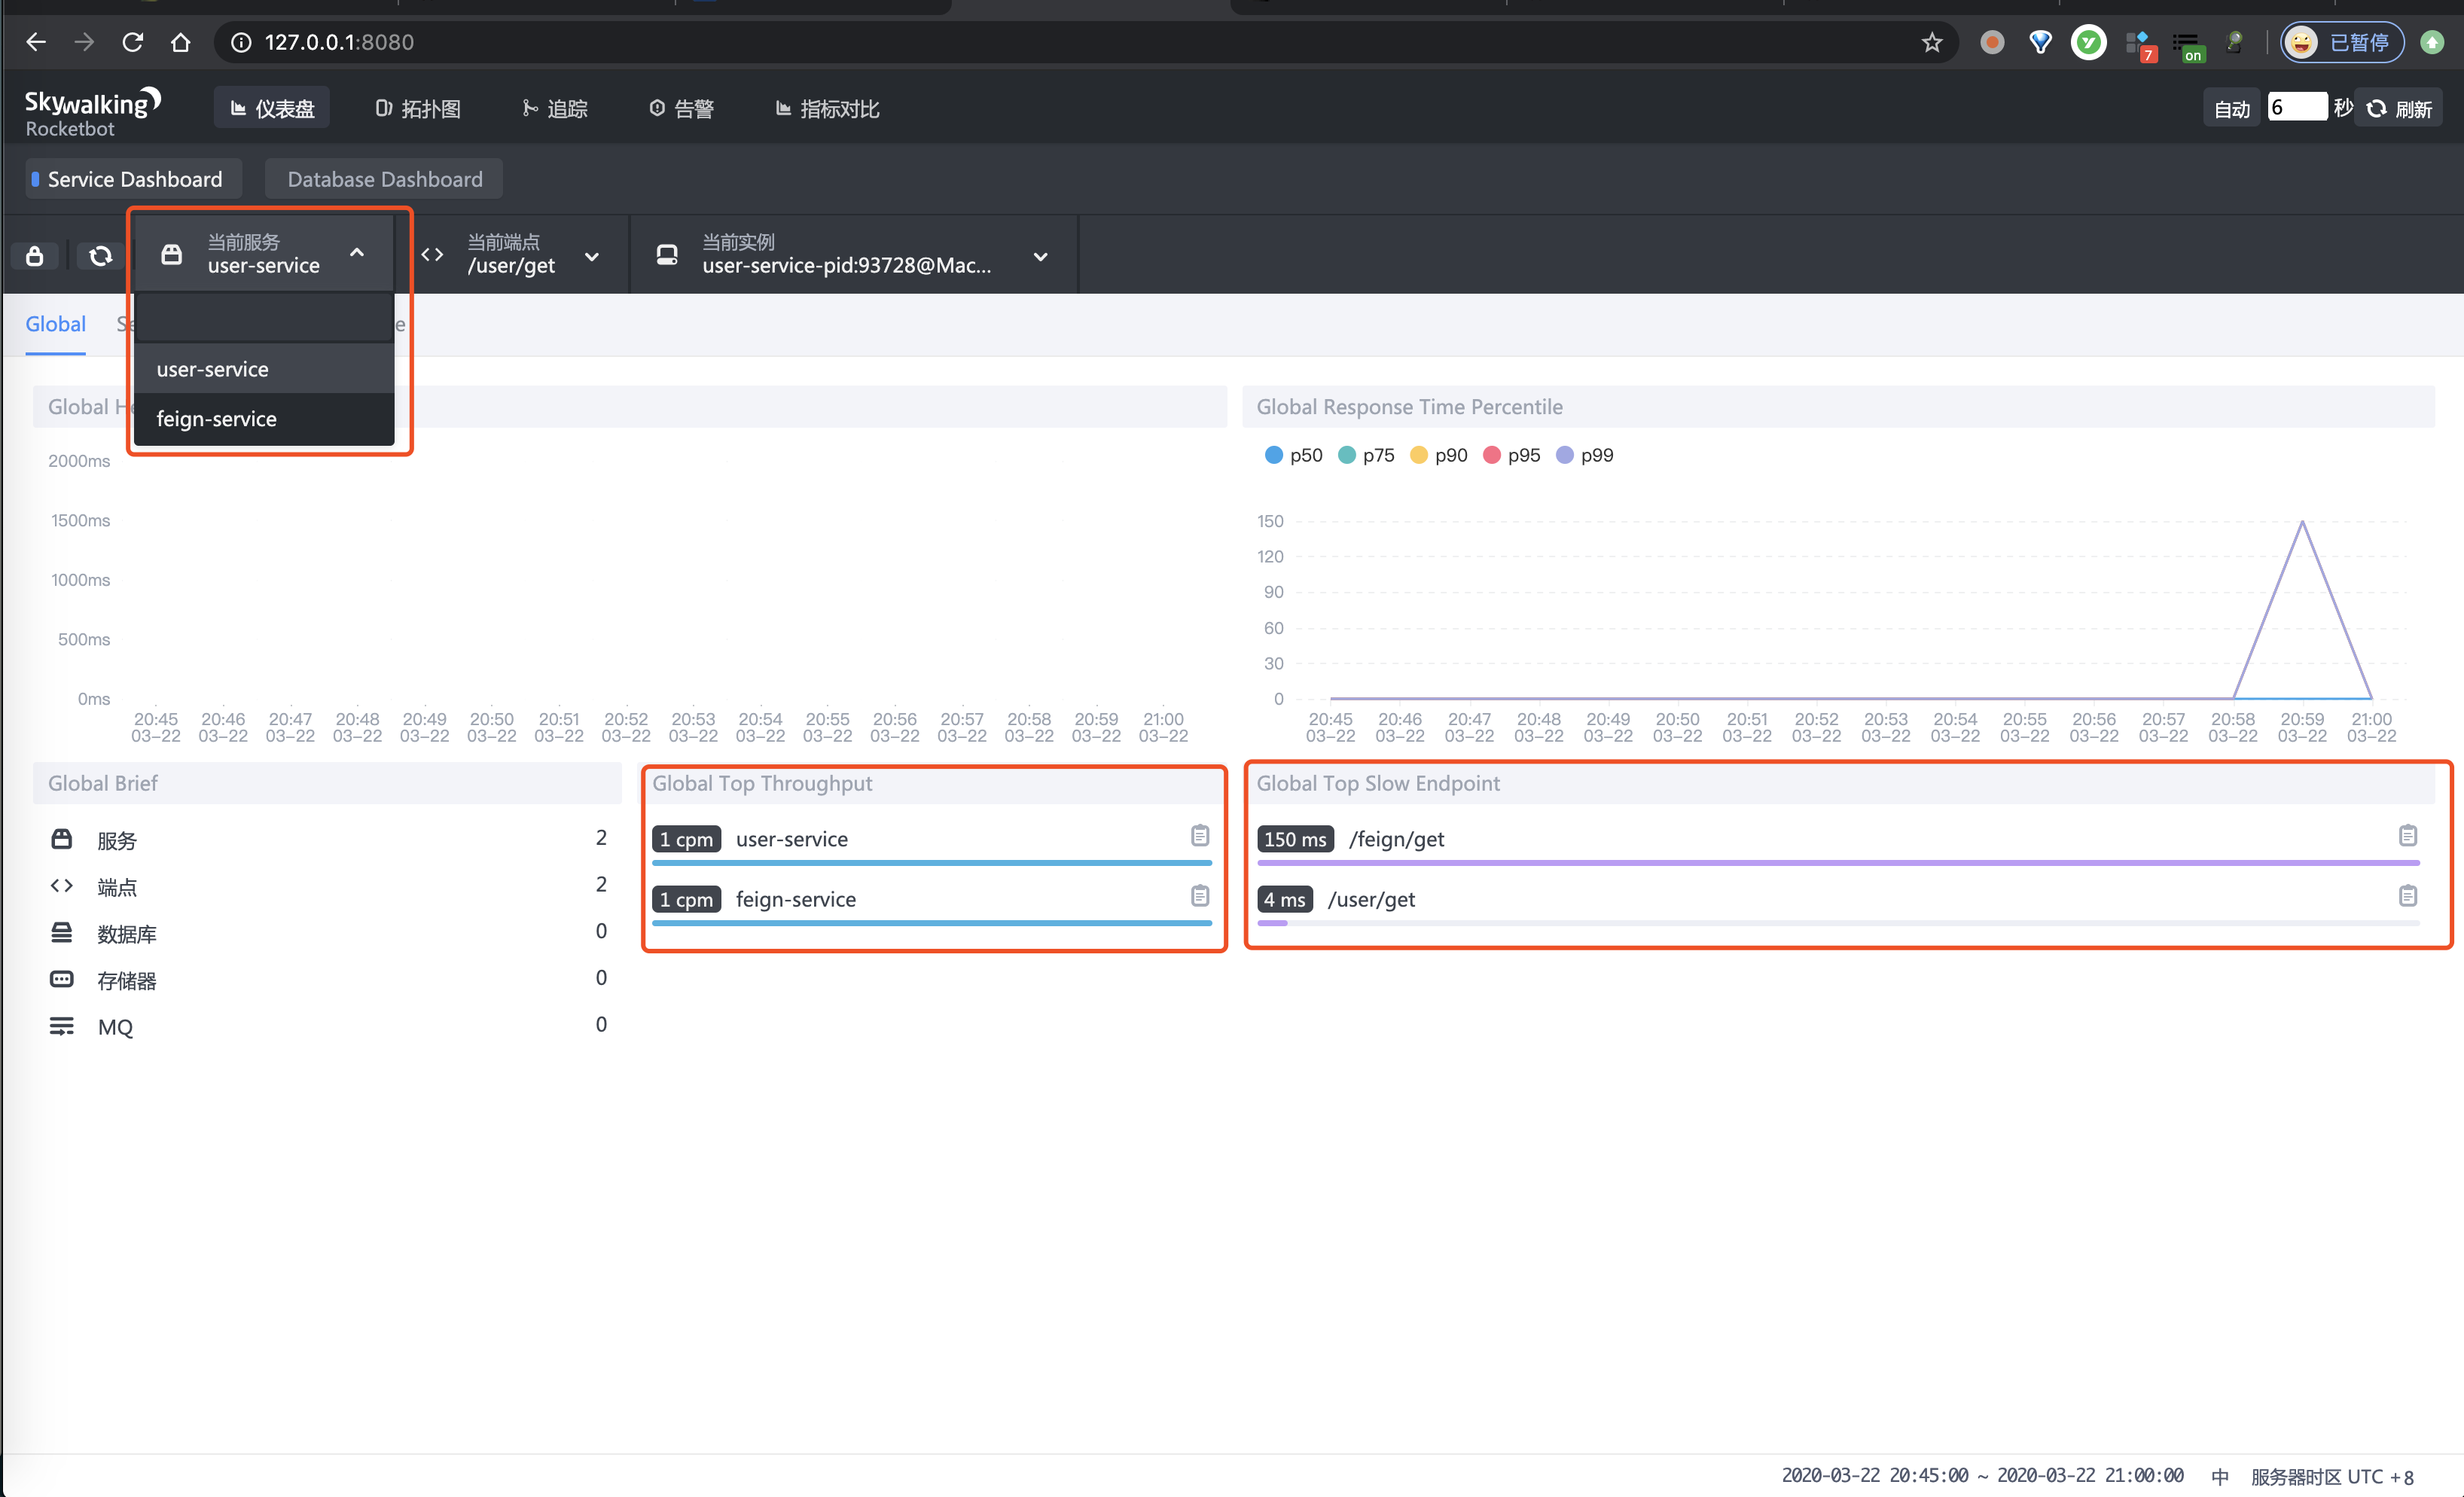Open the 拓扑图 topology menu
This screenshot has width=2464, height=1497.
[418, 108]
